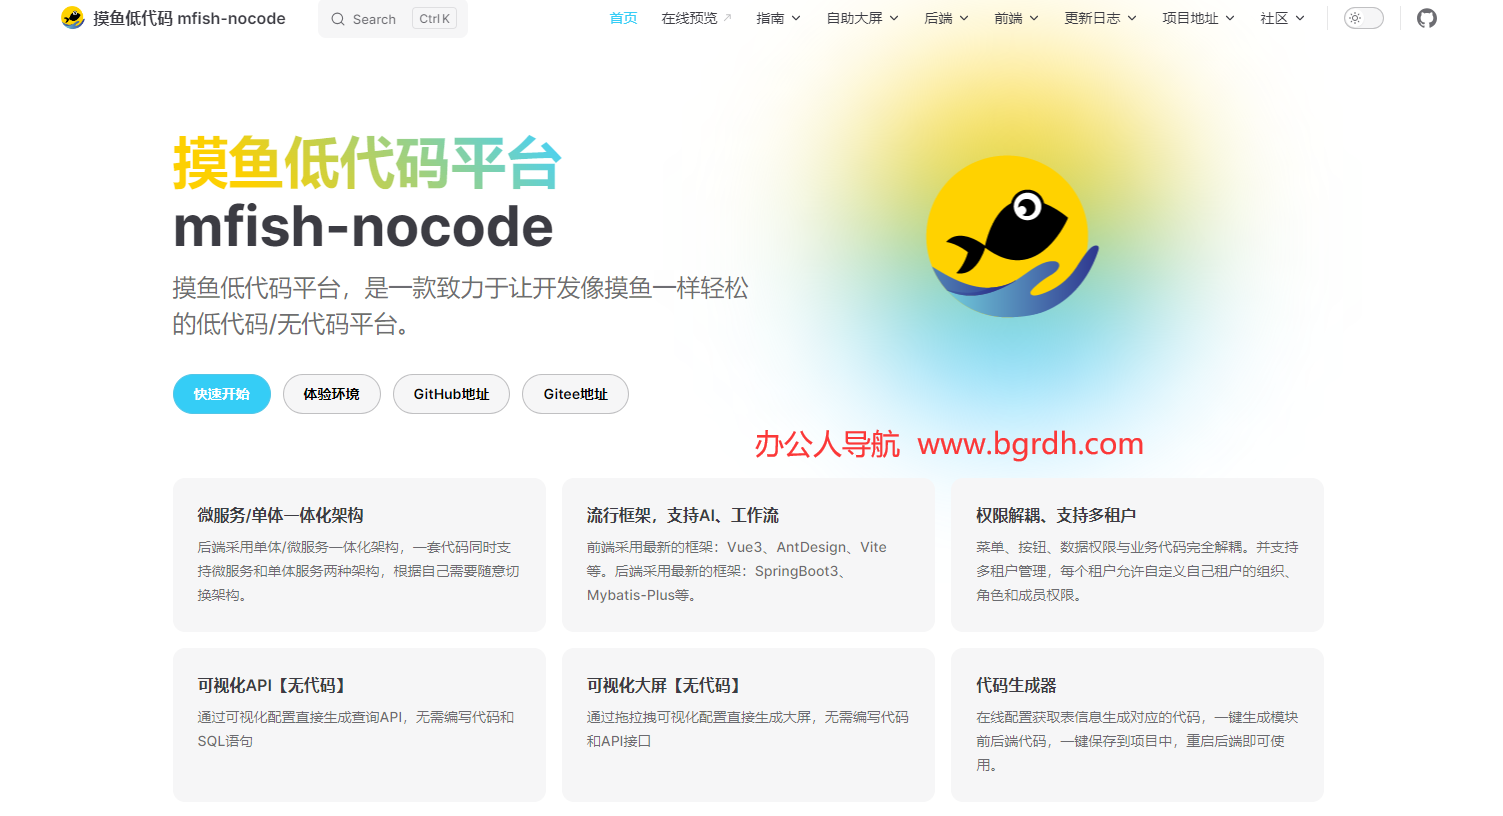
Task: Expand the 更新日志 dropdown menu
Action: pyautogui.click(x=1100, y=18)
